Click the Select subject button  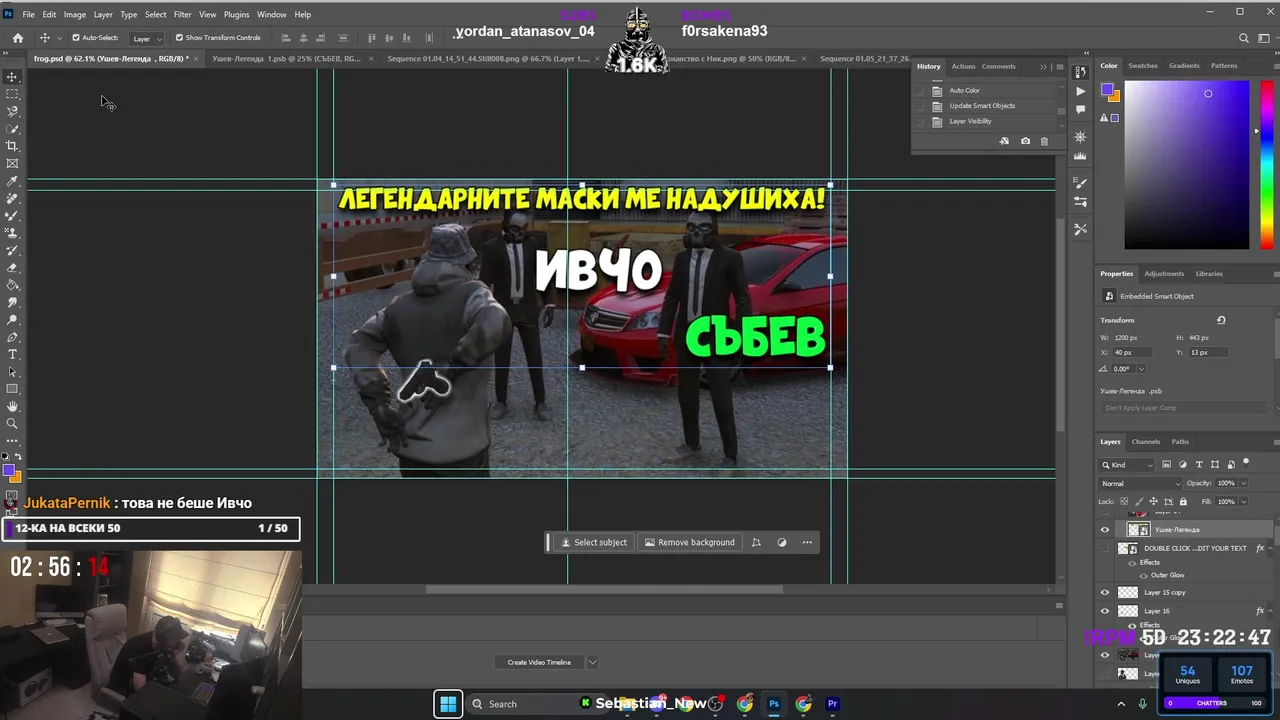[x=593, y=542]
